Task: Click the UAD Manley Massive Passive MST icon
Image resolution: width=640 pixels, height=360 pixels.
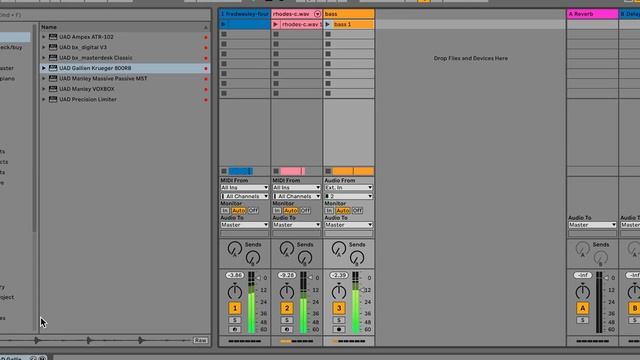Action: tap(53, 78)
